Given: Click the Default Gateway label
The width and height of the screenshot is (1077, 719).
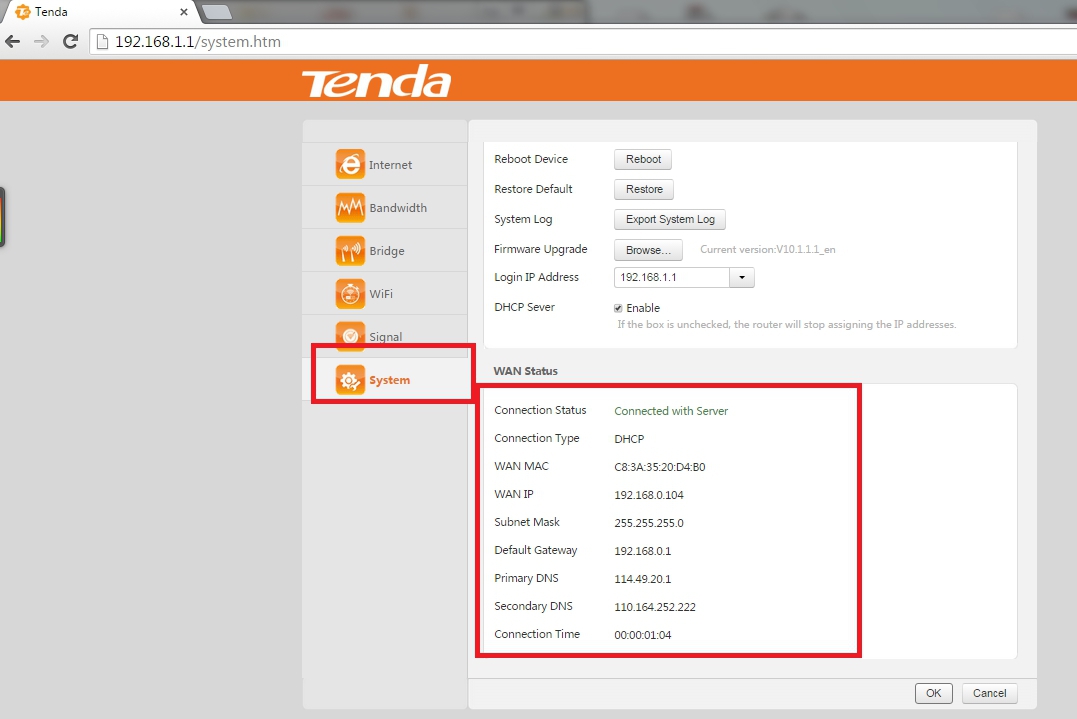Looking at the screenshot, I should (536, 551).
